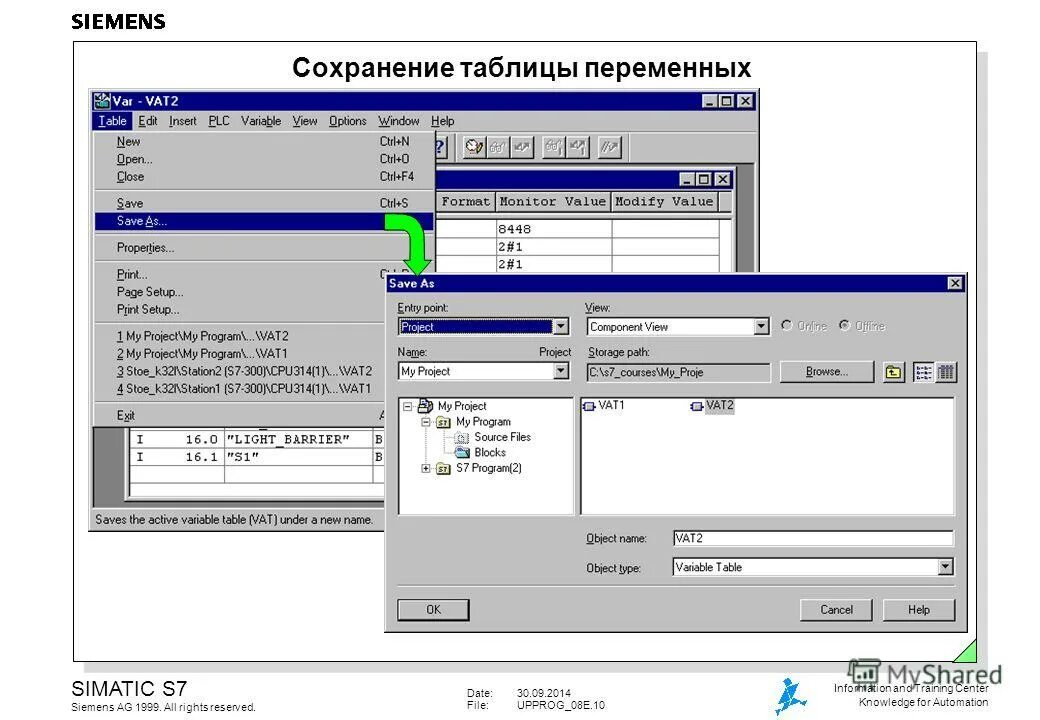This screenshot has width=1040, height=720.
Task: Click the Activate Modify Values toolbar icon
Action: click(578, 147)
